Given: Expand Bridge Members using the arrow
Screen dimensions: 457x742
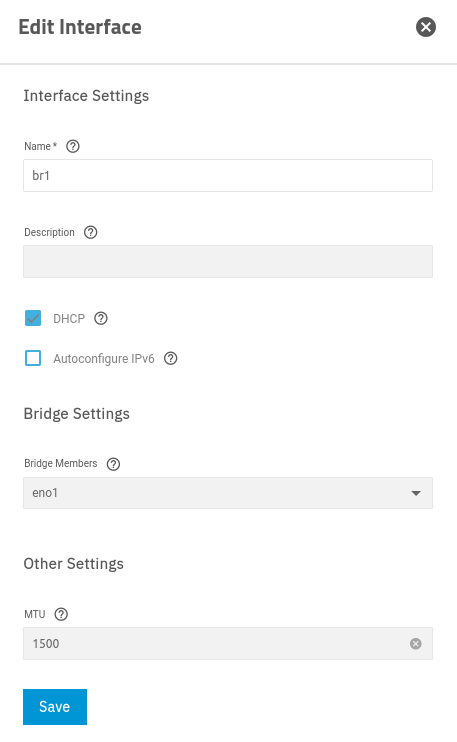Looking at the screenshot, I should pyautogui.click(x=416, y=493).
